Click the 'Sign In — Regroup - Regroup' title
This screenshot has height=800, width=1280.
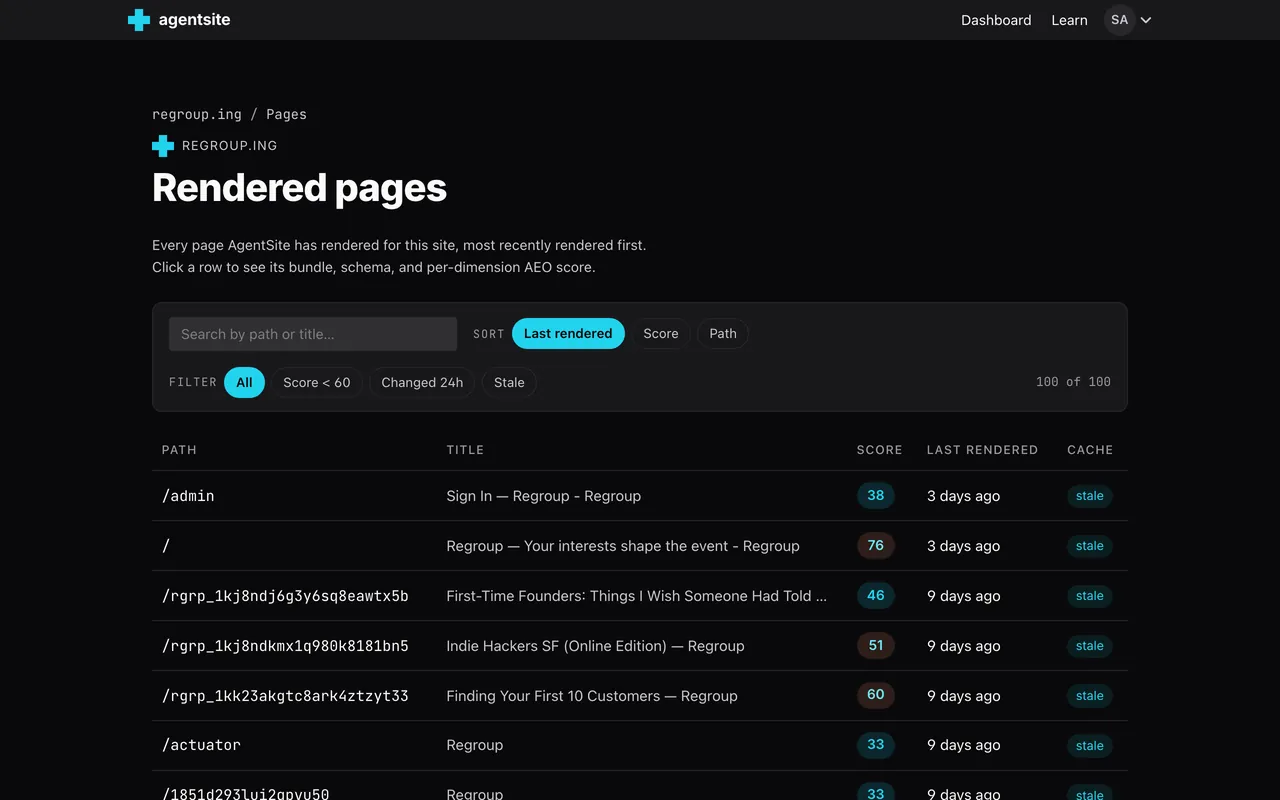pyautogui.click(x=544, y=496)
